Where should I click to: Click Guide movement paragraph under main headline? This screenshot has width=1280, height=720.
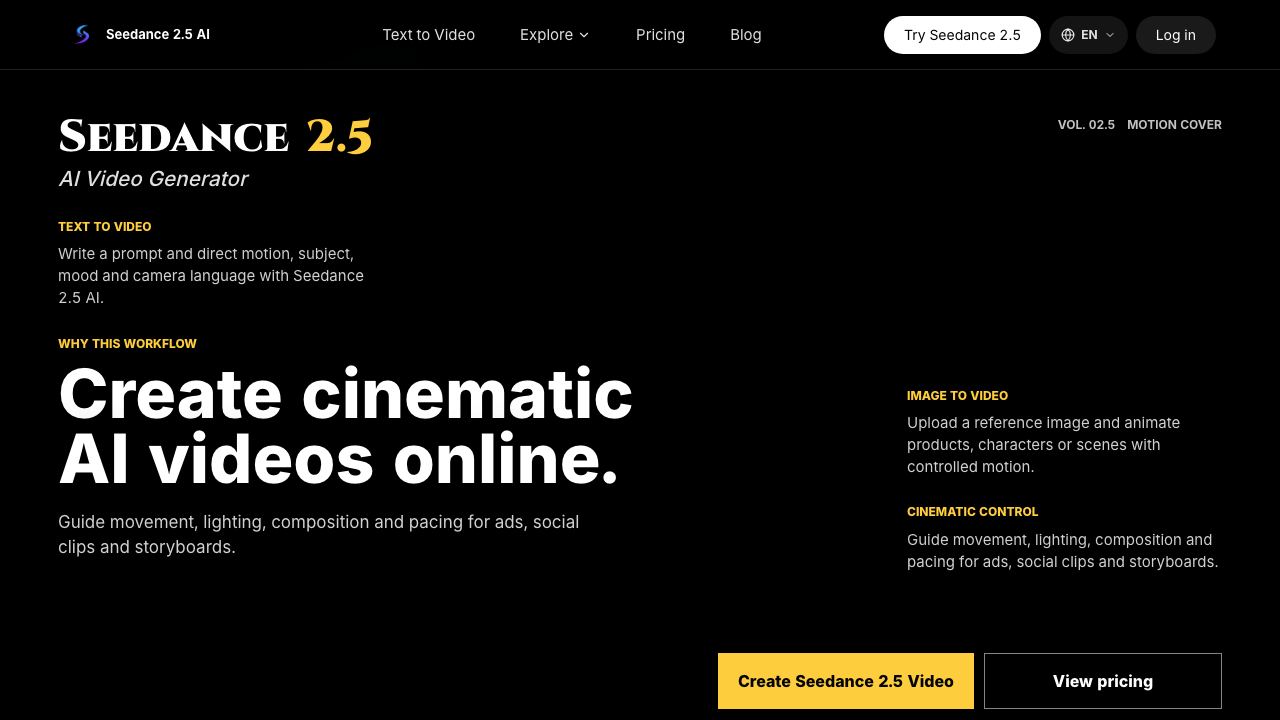point(318,535)
